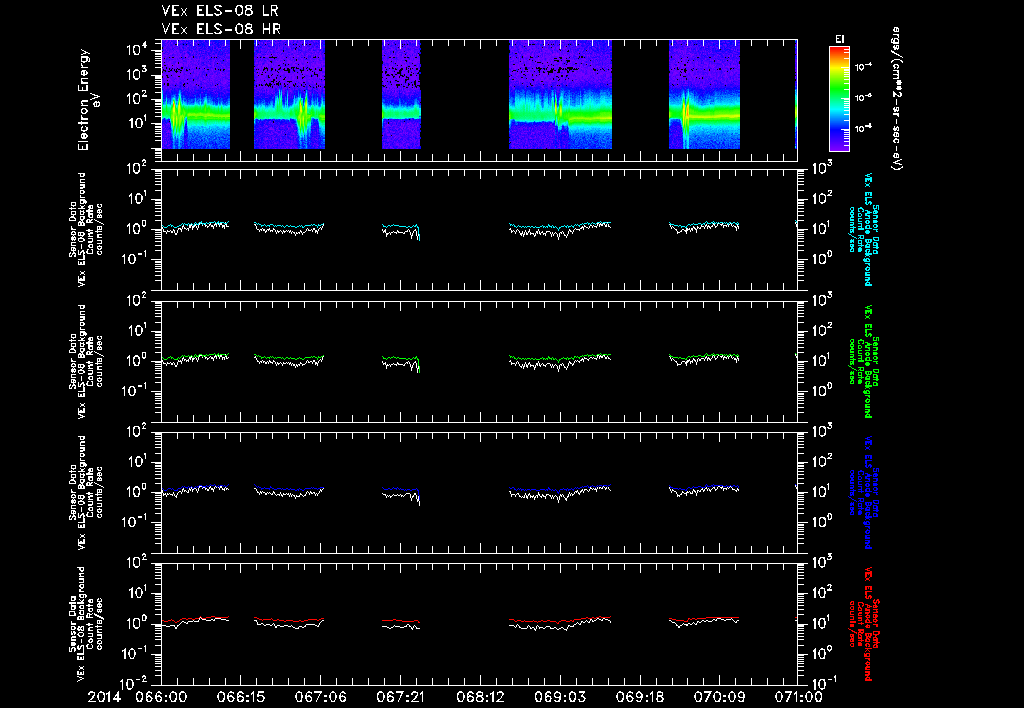
Task: Click the cyan right-axis 'Anode Background' legend text
Action: [868, 229]
